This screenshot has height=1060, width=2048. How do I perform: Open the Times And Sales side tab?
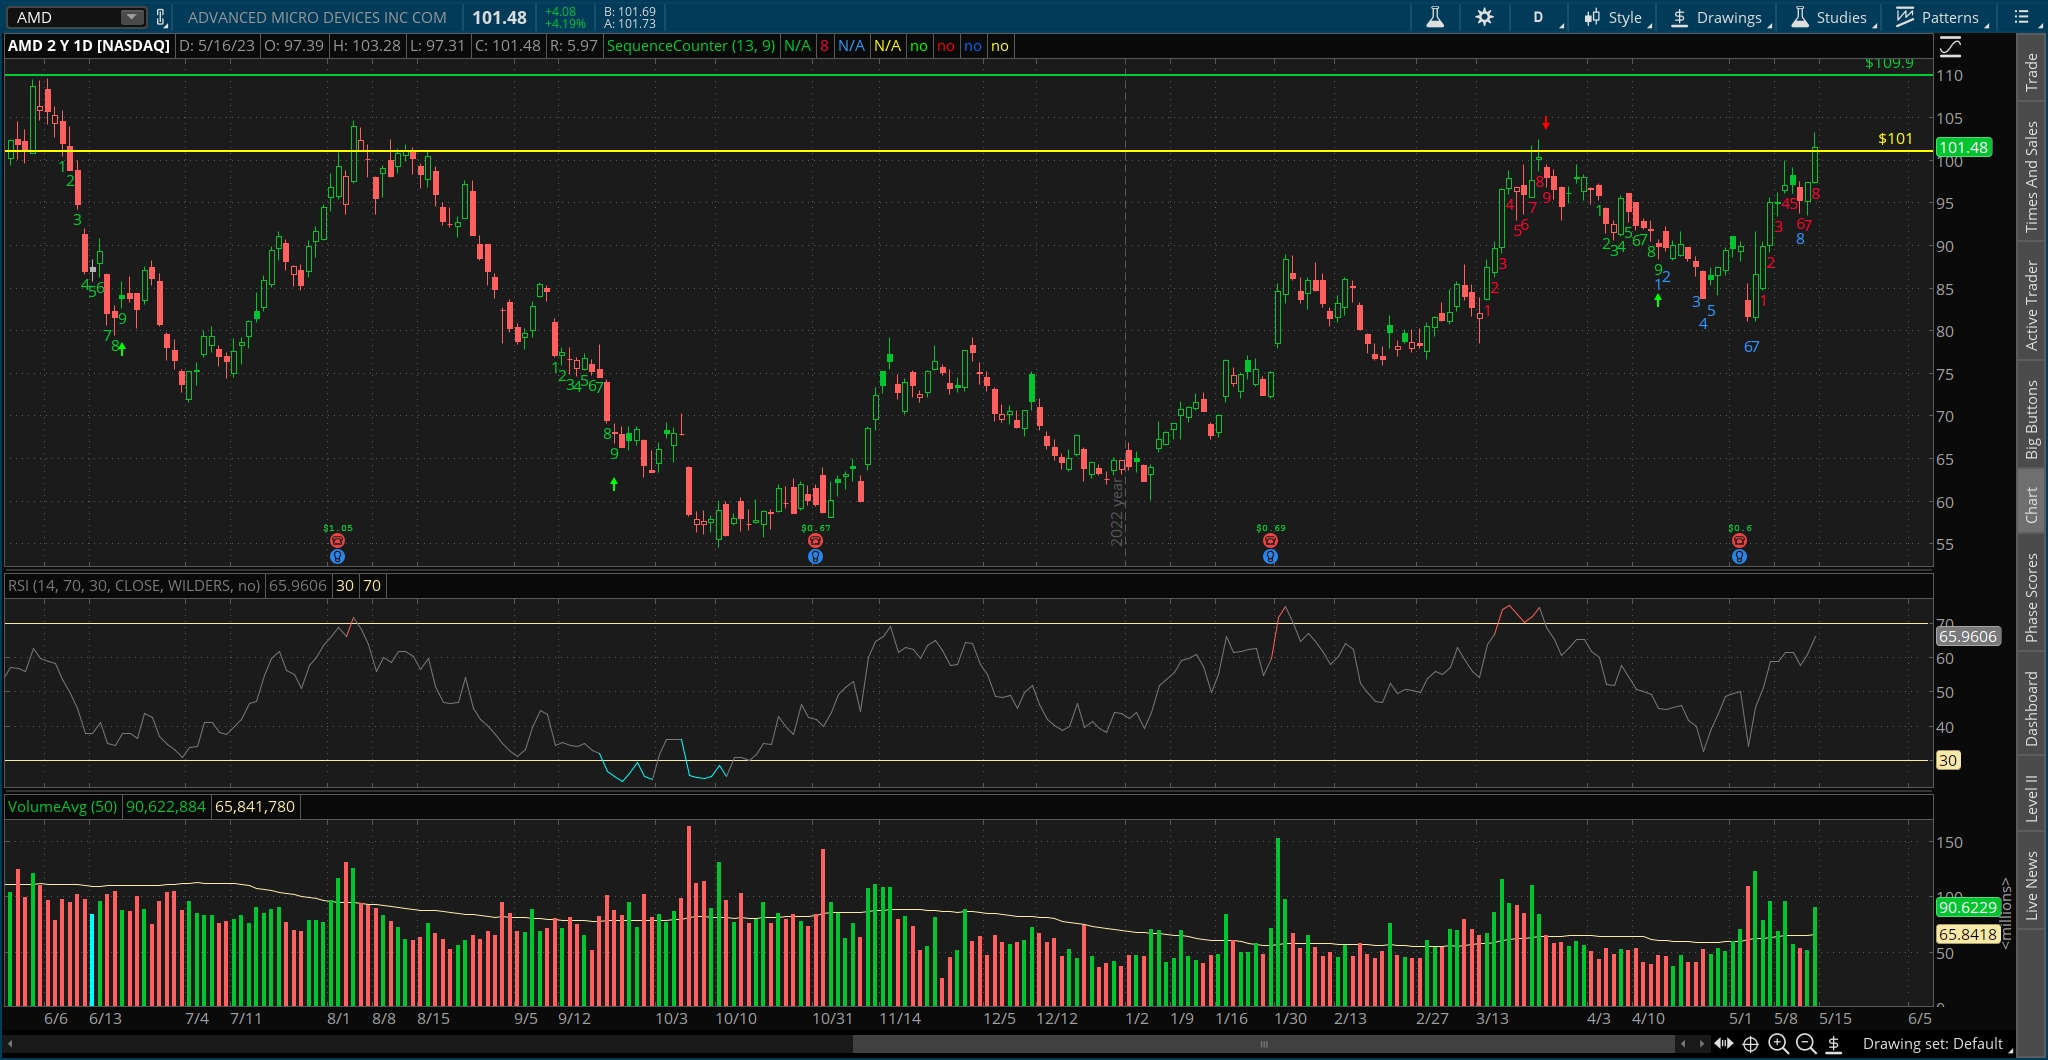(2031, 177)
